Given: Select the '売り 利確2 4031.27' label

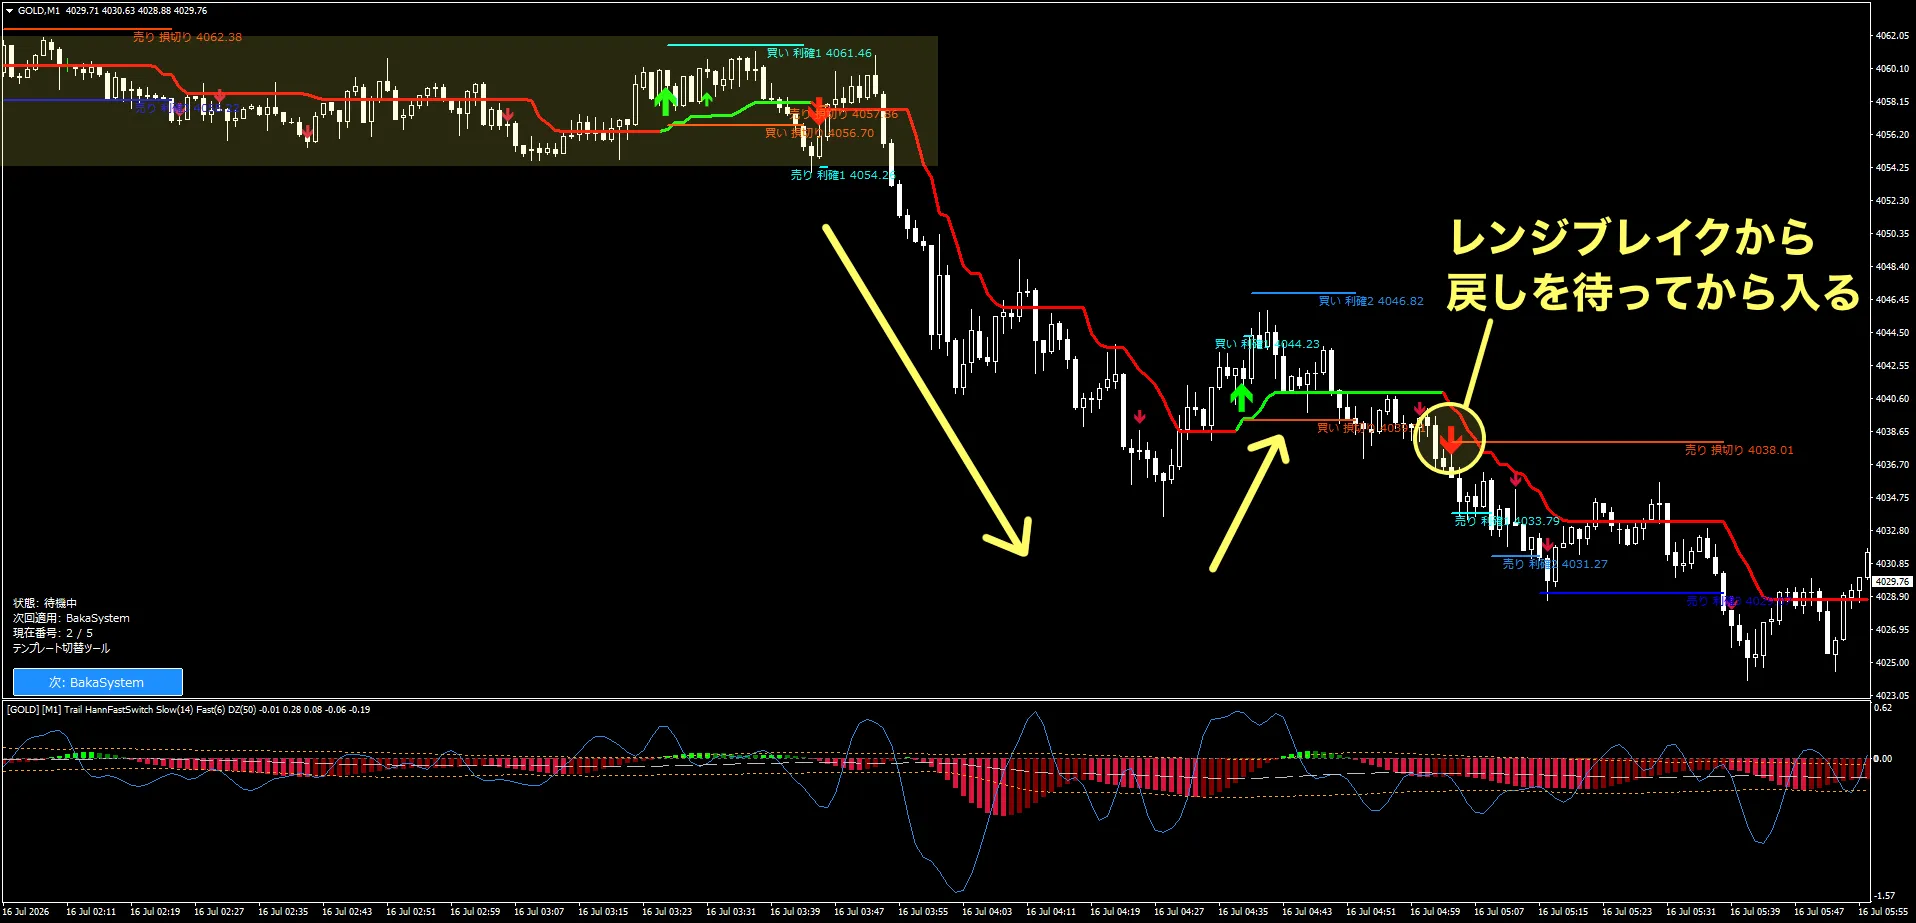Looking at the screenshot, I should (x=1555, y=564).
